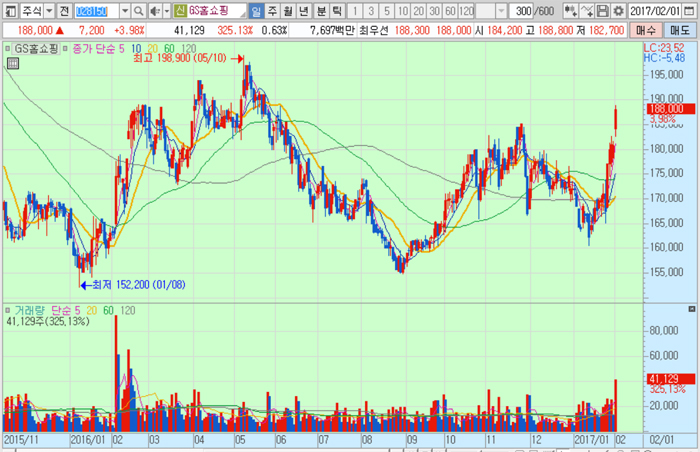This screenshot has height=452, width=700.
Task: Expand the 주식 market type dropdown
Action: [x=49, y=10]
